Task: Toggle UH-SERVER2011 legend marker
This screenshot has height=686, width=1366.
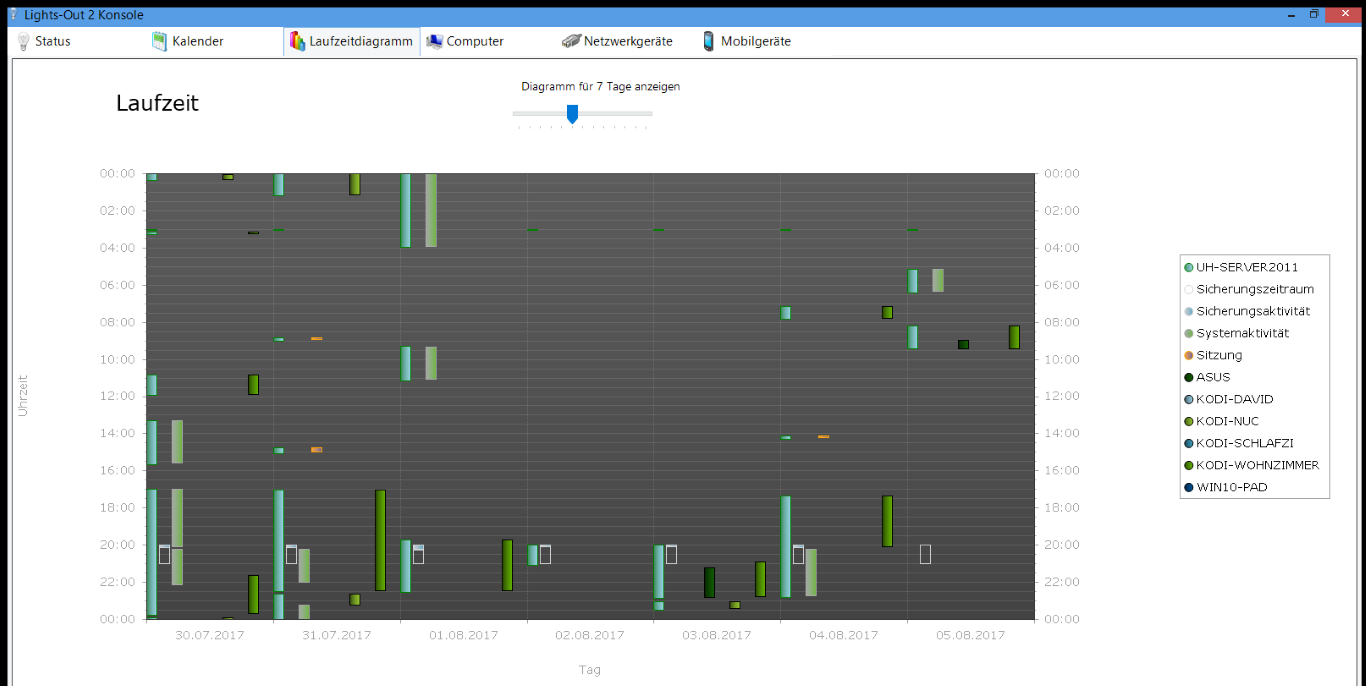Action: pyautogui.click(x=1188, y=267)
